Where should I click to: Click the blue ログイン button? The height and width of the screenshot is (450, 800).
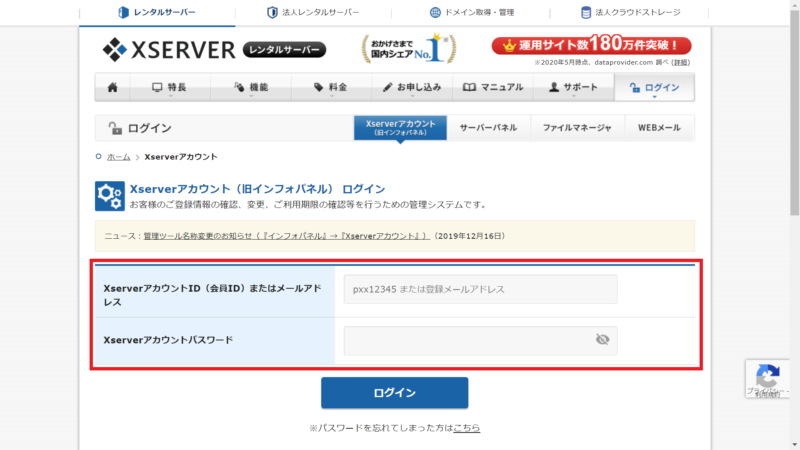pyautogui.click(x=394, y=393)
